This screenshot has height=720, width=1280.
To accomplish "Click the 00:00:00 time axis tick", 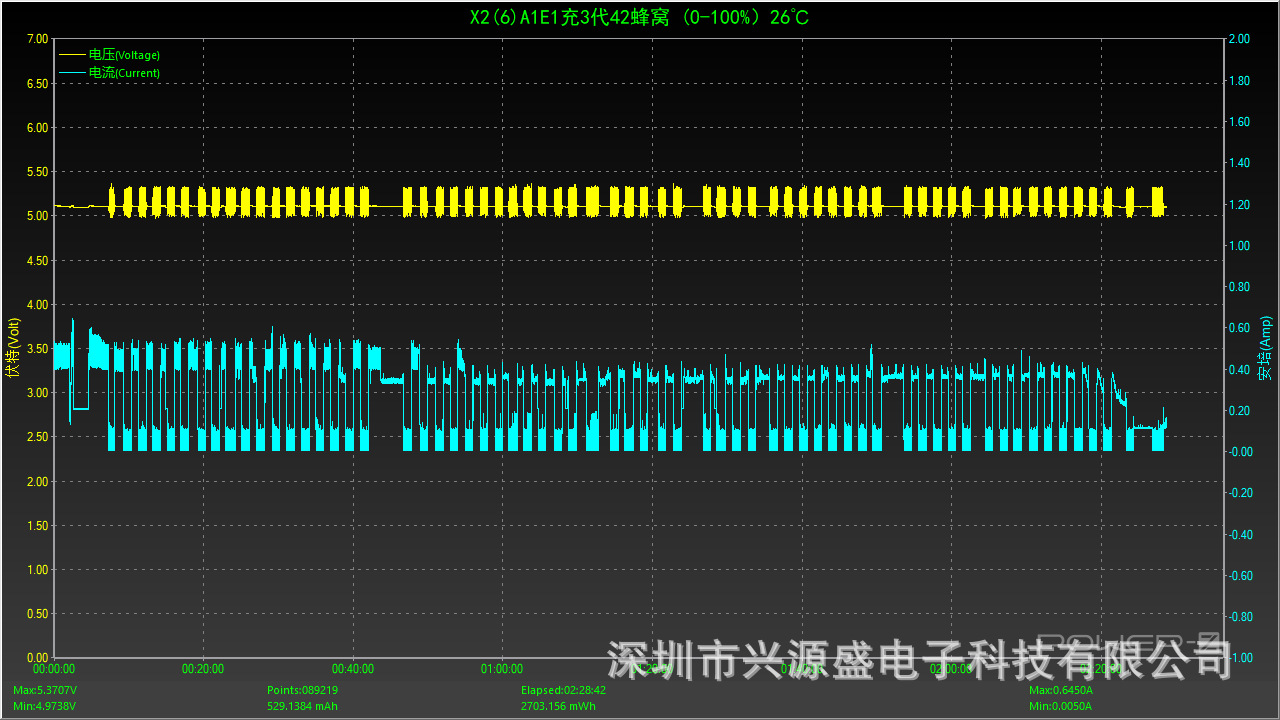I will [x=54, y=669].
